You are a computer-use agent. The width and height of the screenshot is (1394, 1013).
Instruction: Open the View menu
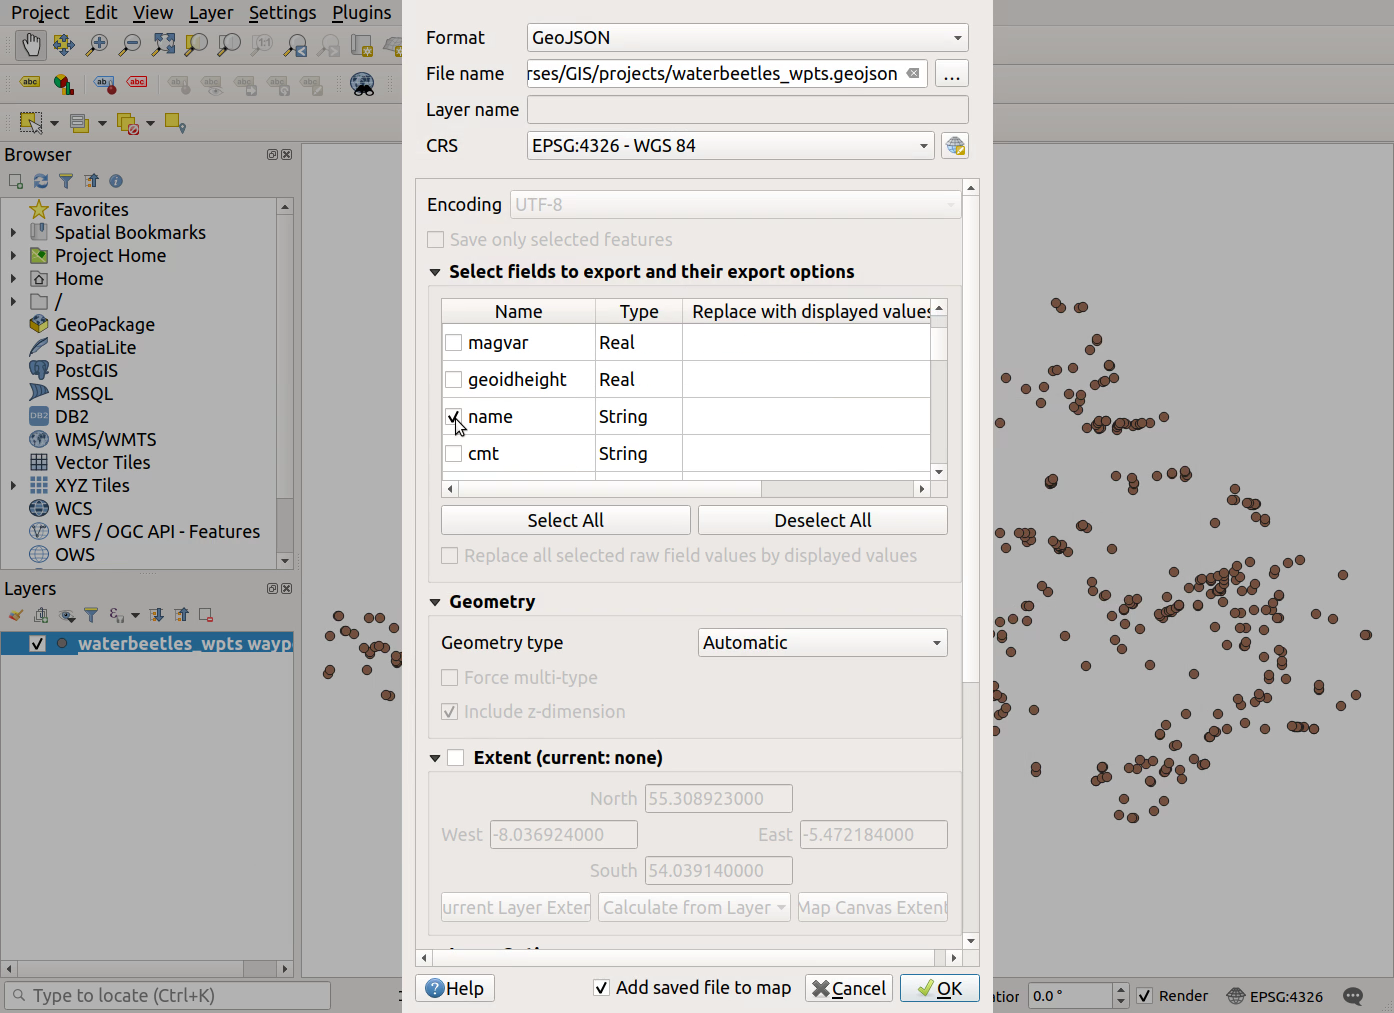tap(153, 13)
